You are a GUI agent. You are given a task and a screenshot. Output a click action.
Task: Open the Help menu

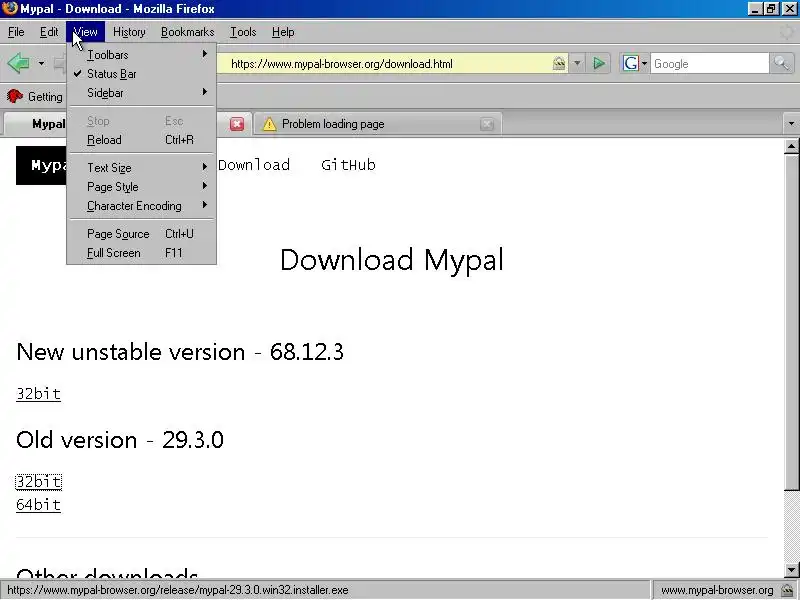pyautogui.click(x=283, y=32)
